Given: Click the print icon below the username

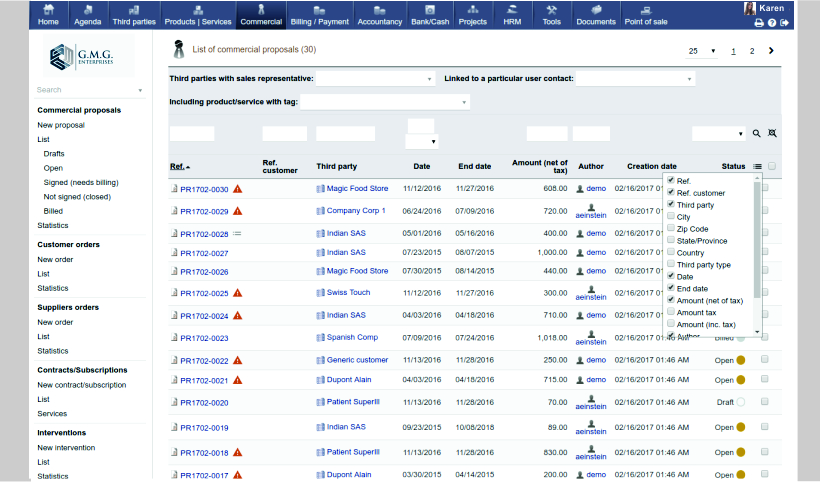Looking at the screenshot, I should 759,22.
